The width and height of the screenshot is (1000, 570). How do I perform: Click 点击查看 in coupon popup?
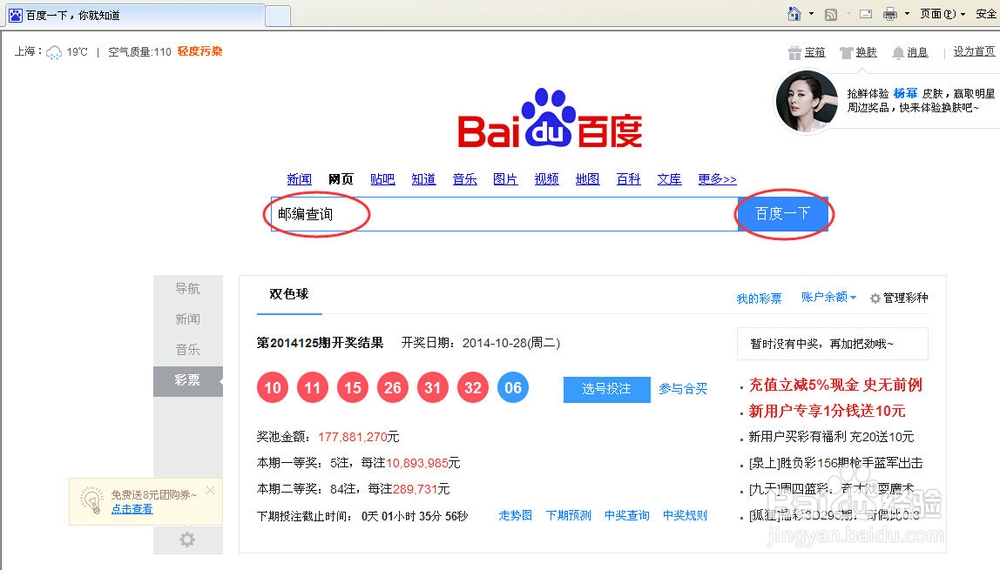[x=132, y=509]
